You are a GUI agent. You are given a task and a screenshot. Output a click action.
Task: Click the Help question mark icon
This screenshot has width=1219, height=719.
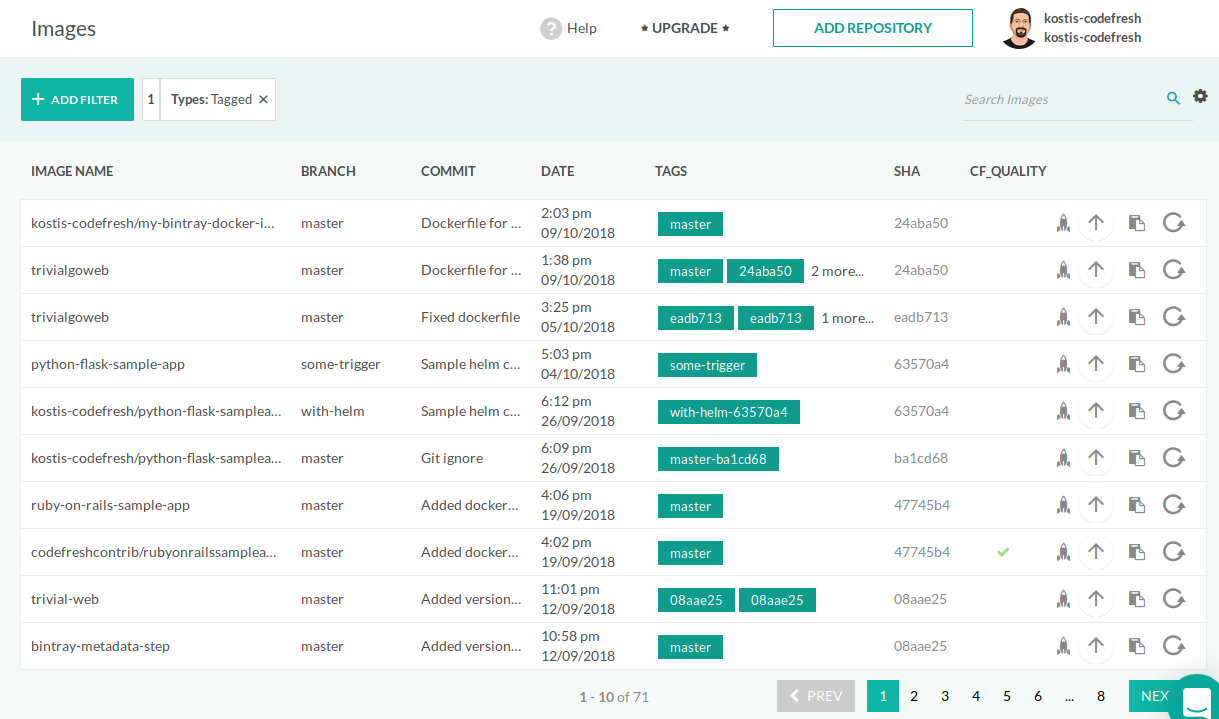point(551,28)
